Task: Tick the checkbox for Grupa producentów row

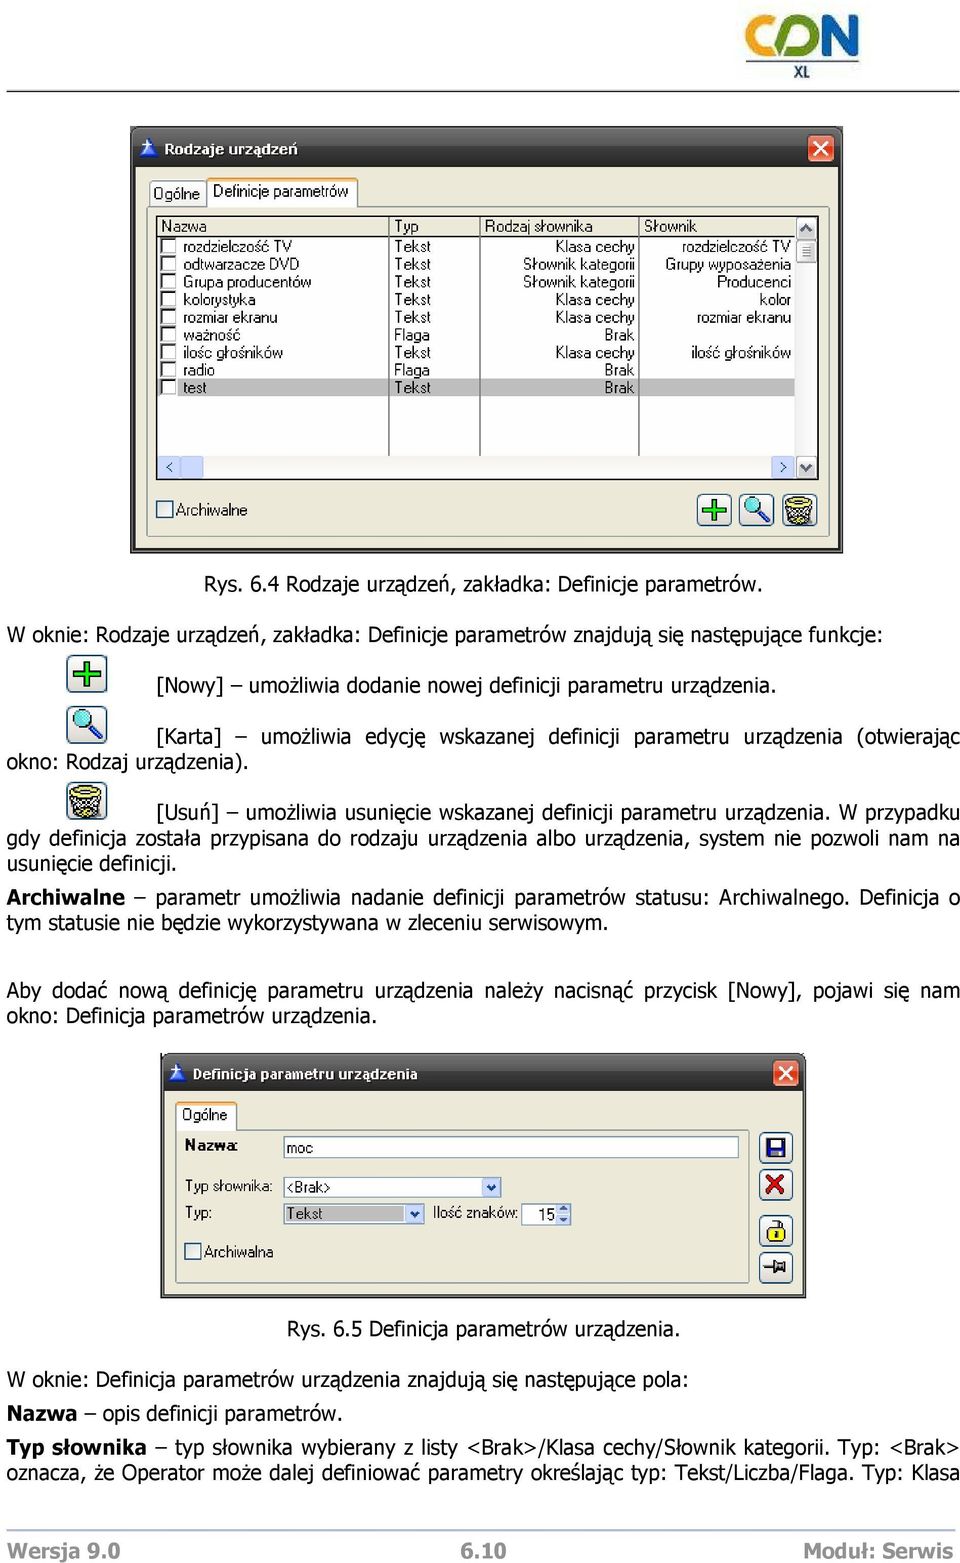Action: coord(169,282)
